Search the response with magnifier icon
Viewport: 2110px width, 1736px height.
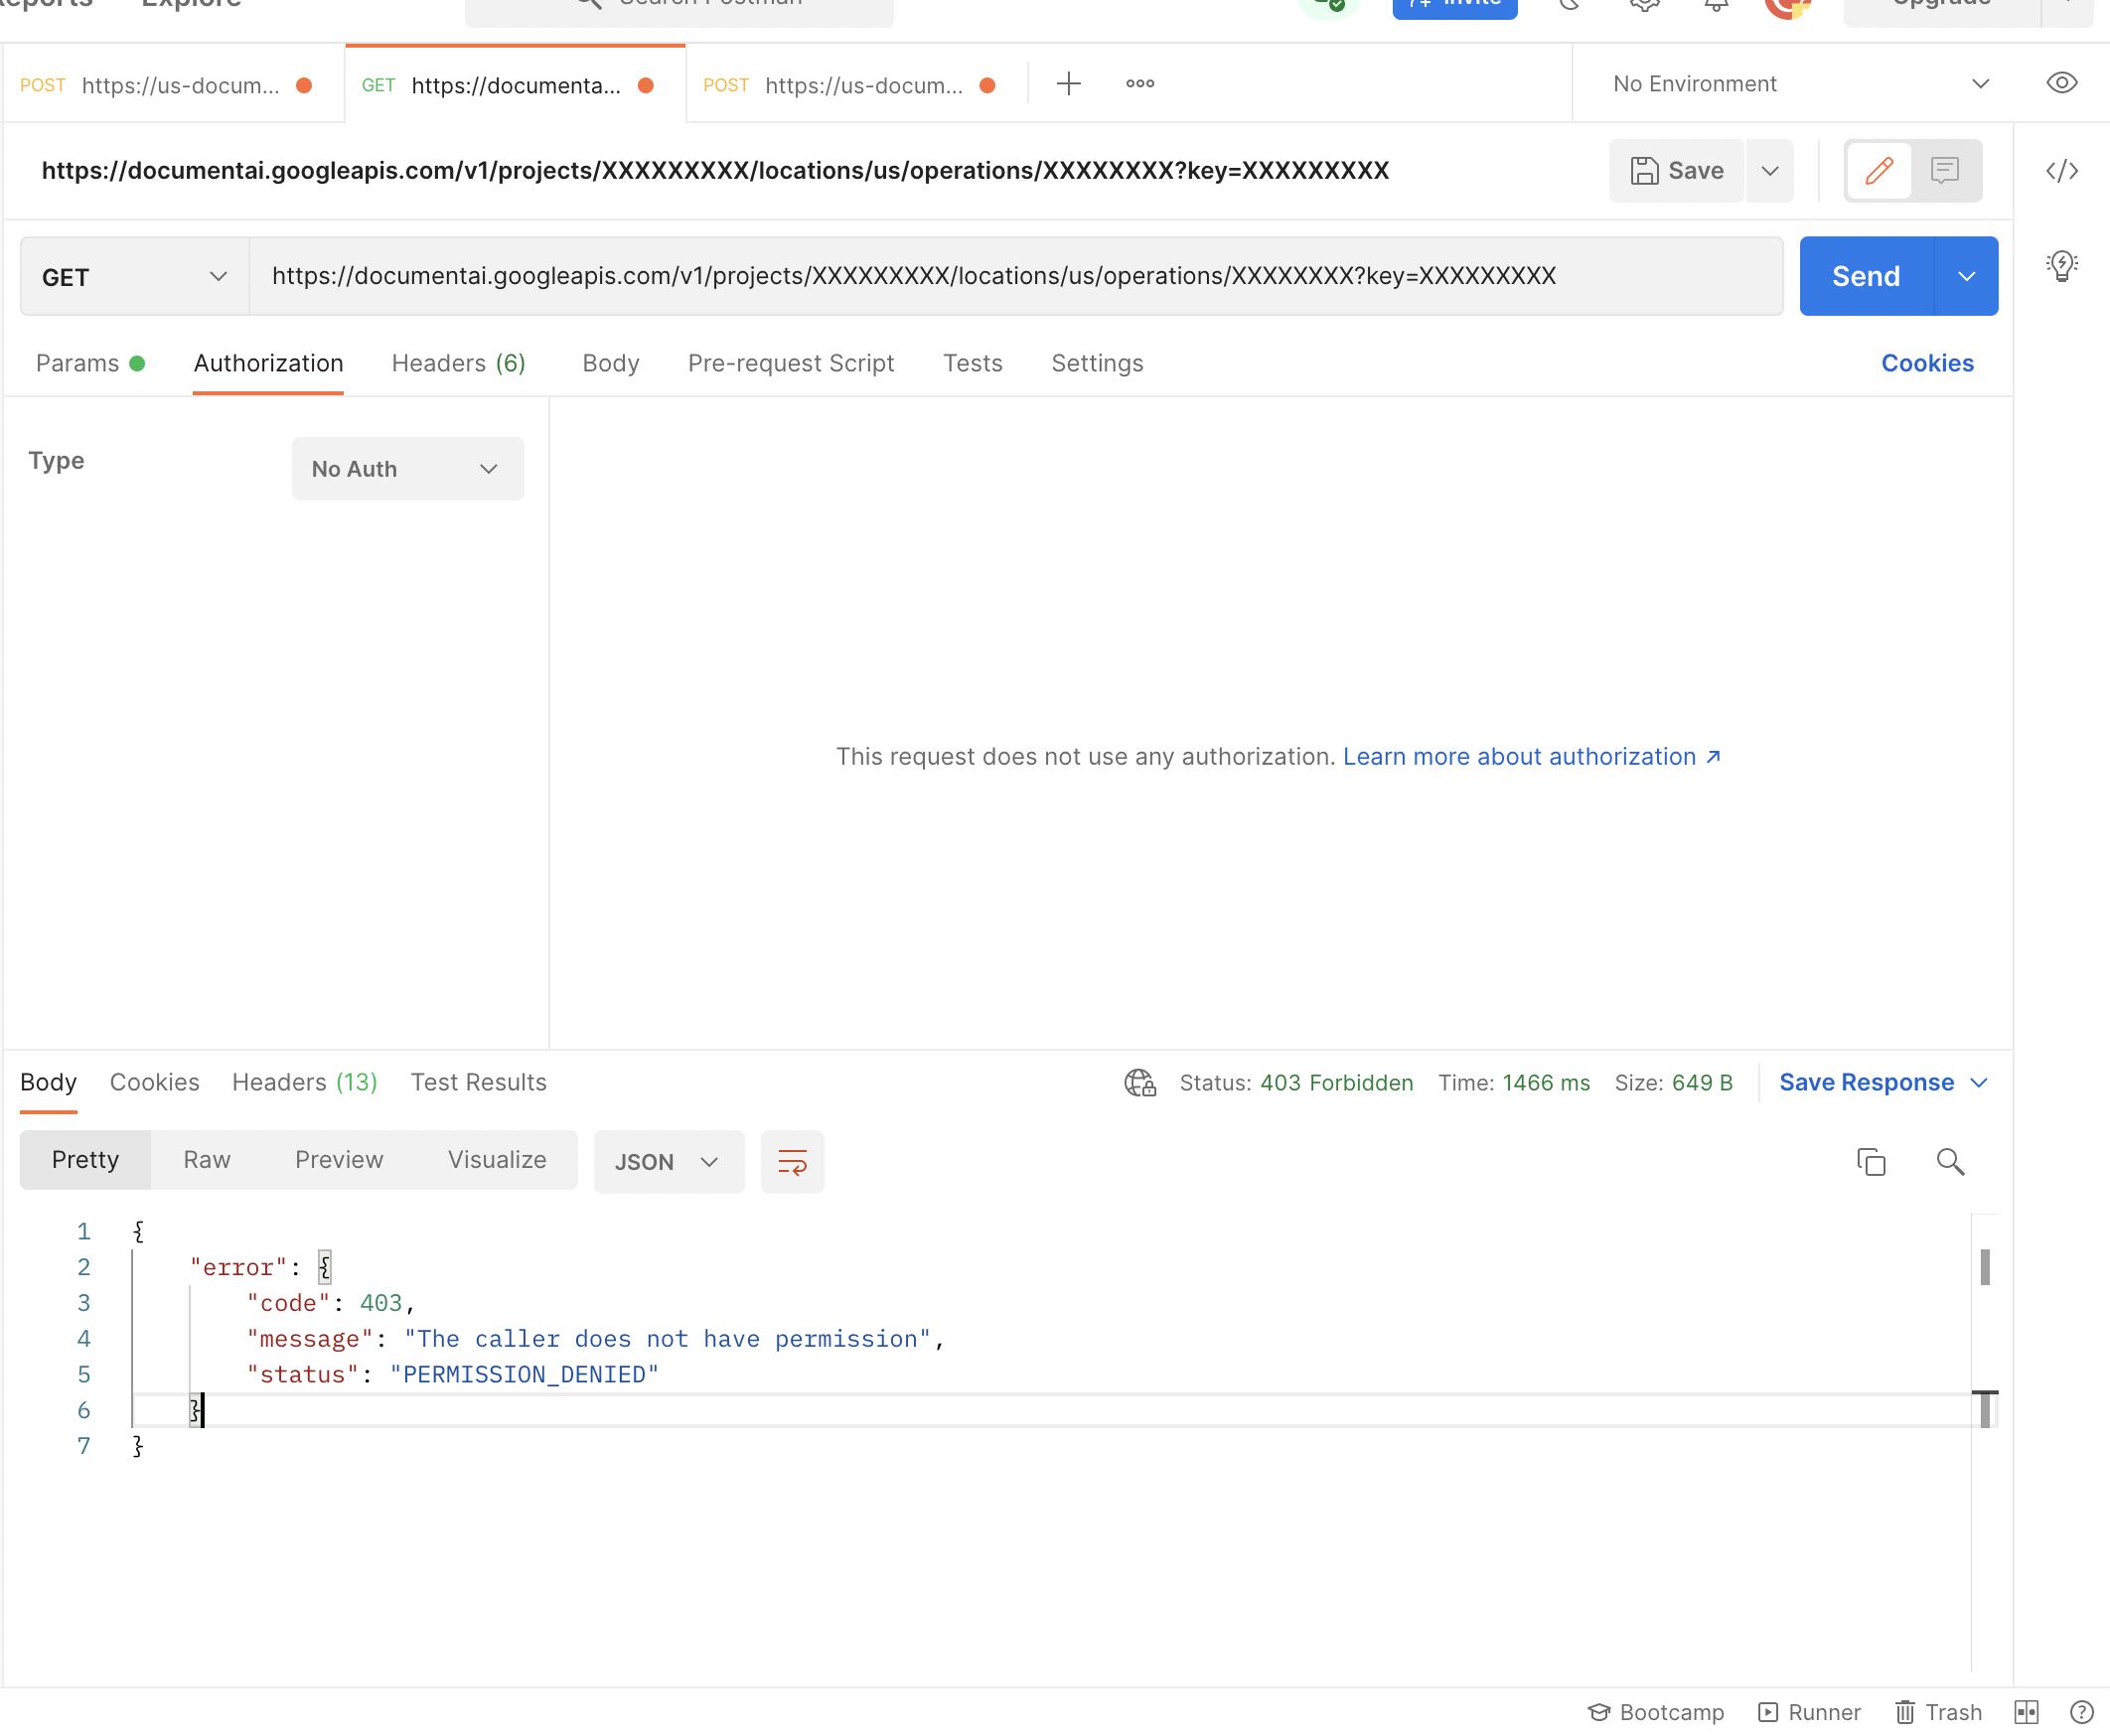click(1949, 1161)
